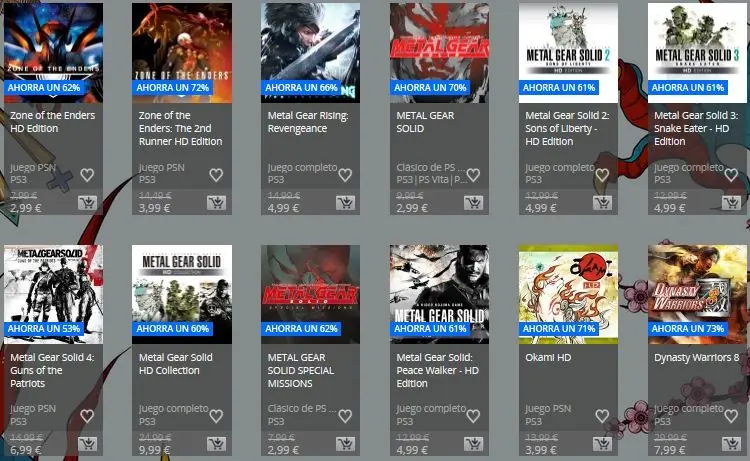Favorite Metal Gear Solid HD Collection heart

[x=216, y=416]
